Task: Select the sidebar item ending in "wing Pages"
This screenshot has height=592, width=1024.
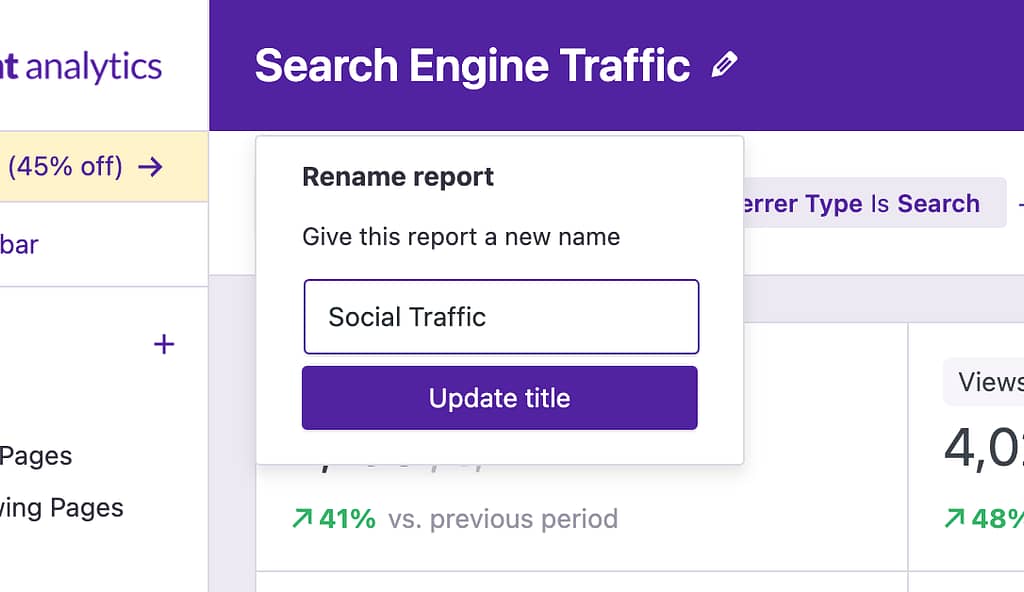Action: [62, 508]
